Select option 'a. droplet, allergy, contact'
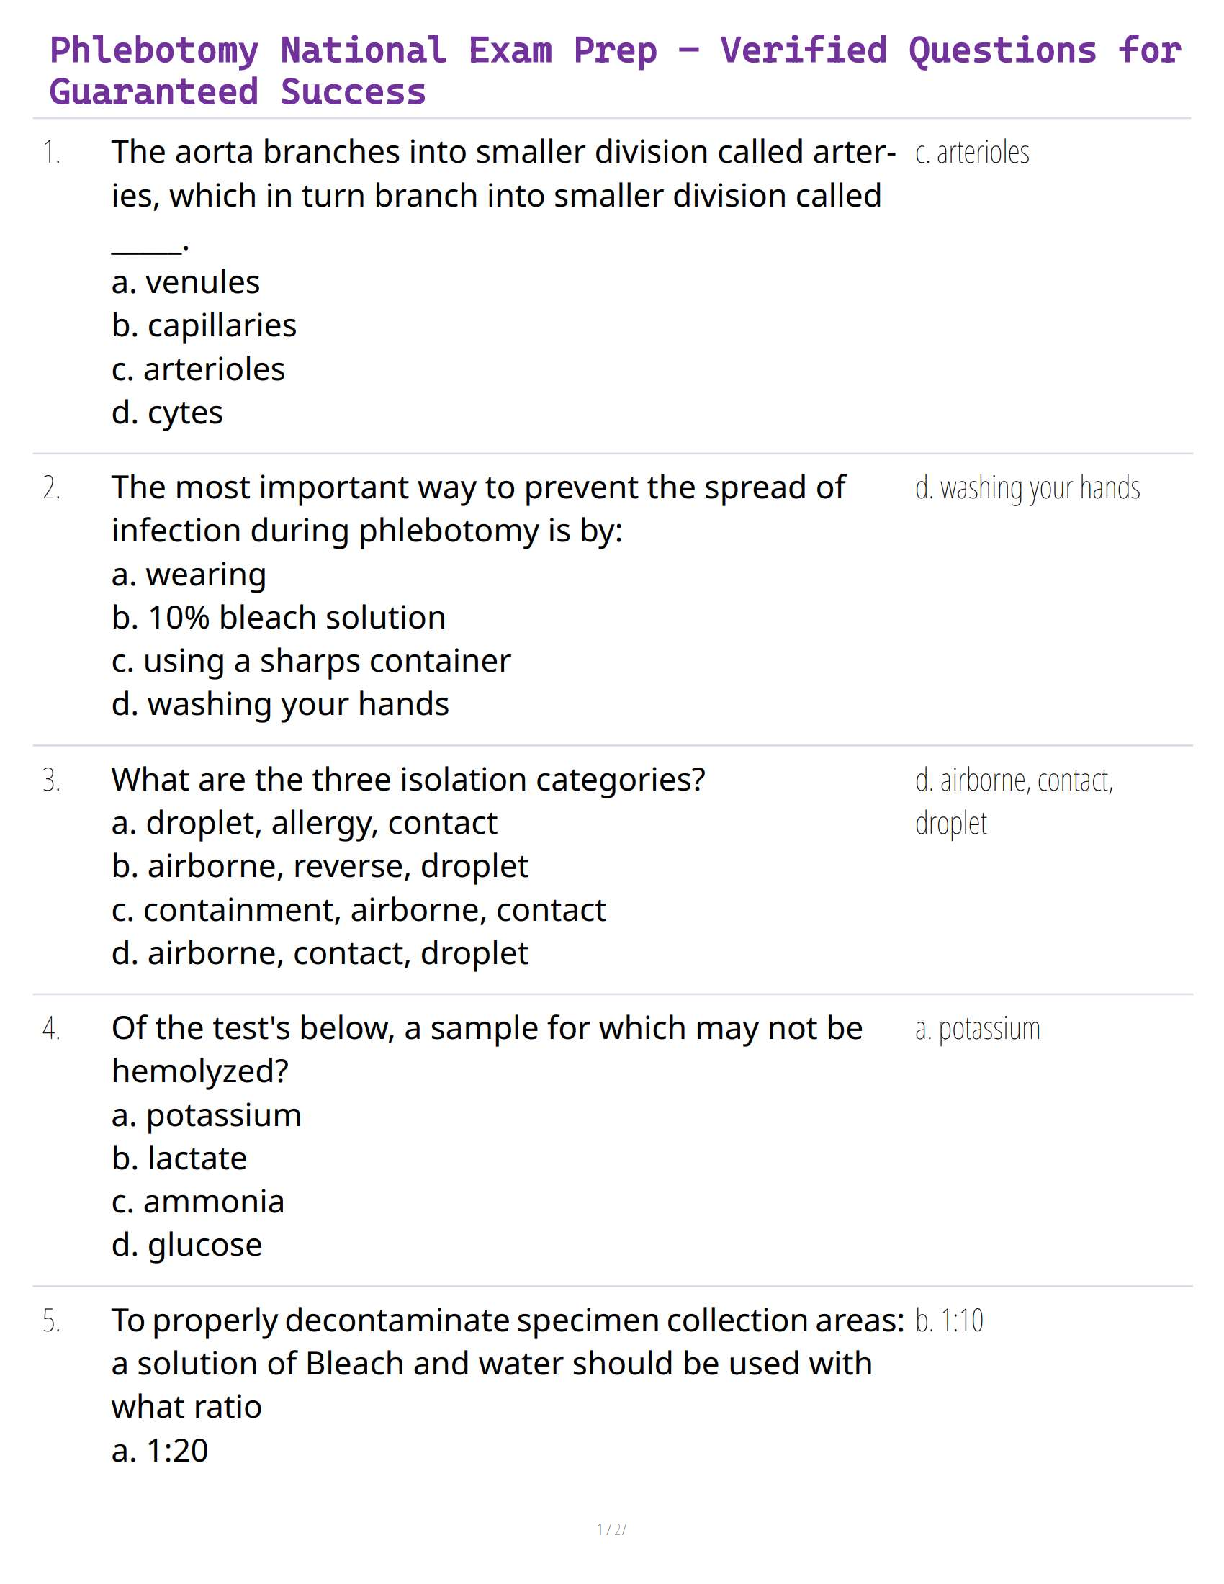 pos(304,823)
